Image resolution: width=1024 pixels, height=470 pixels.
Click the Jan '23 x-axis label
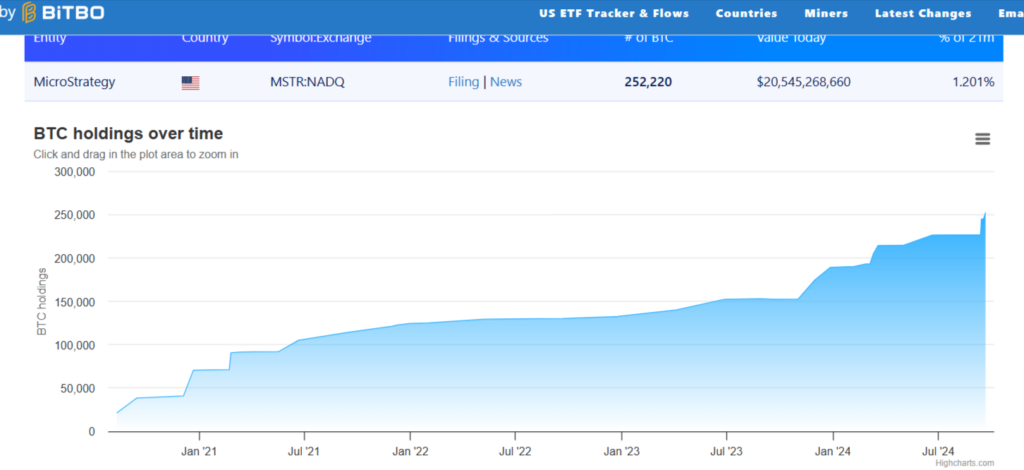[x=621, y=451]
